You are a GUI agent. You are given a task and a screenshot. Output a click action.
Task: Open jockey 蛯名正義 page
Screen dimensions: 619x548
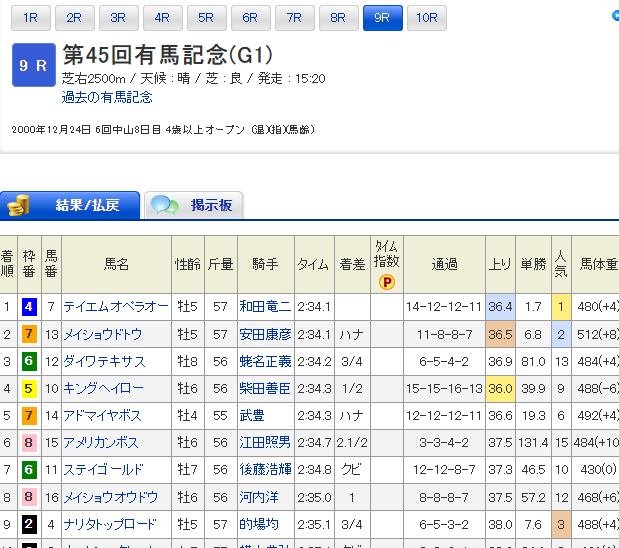tap(265, 361)
